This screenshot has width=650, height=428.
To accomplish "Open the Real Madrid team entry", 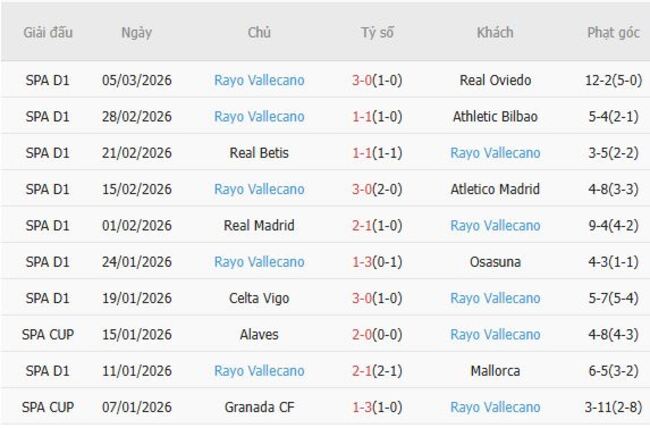I will point(259,225).
